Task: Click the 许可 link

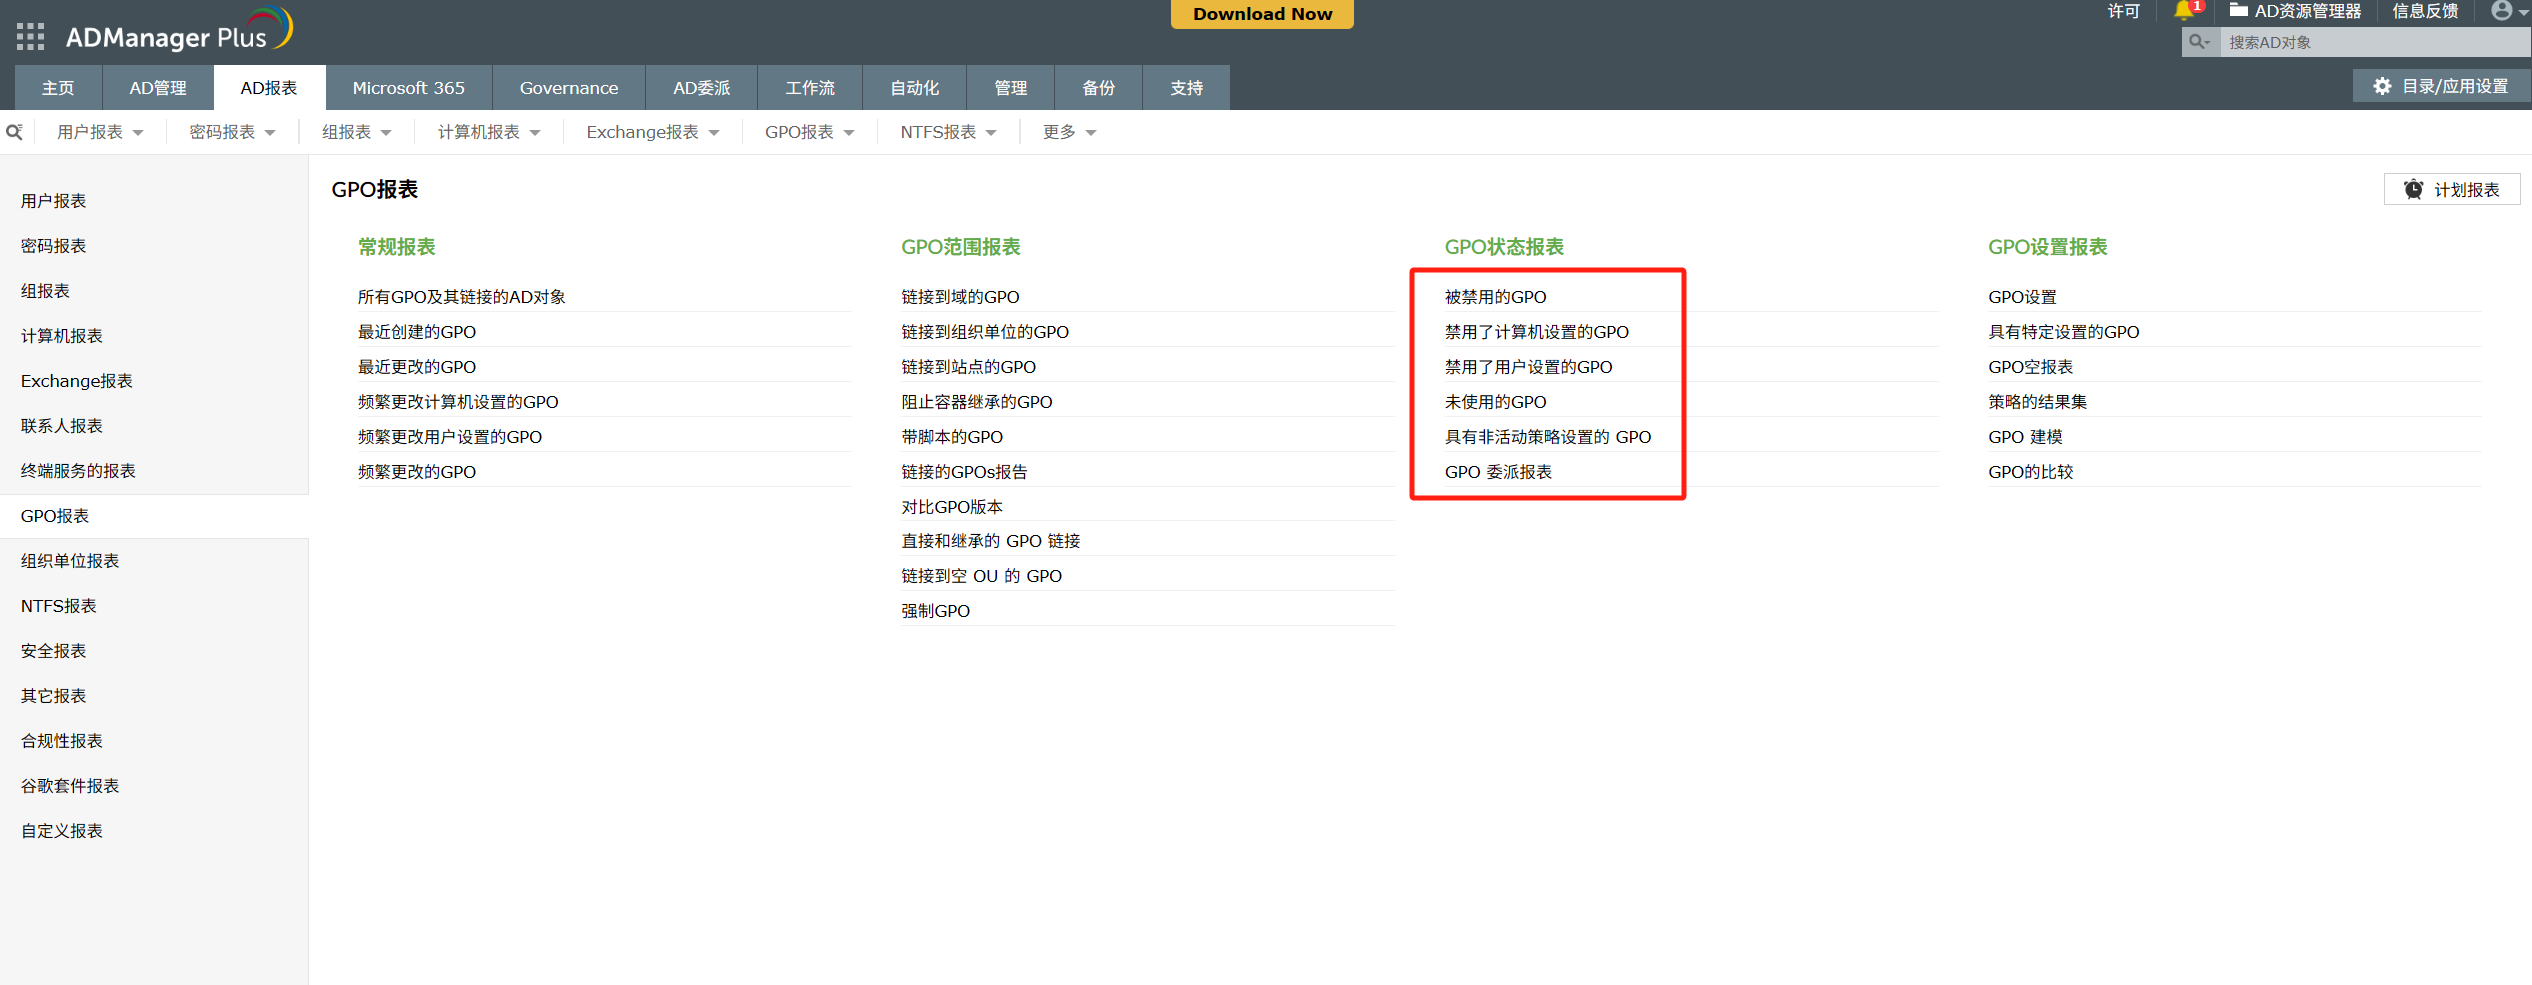Action: click(2123, 11)
